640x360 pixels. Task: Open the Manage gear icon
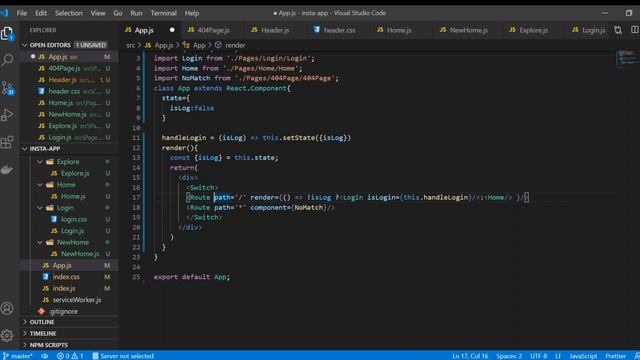tap(7, 335)
